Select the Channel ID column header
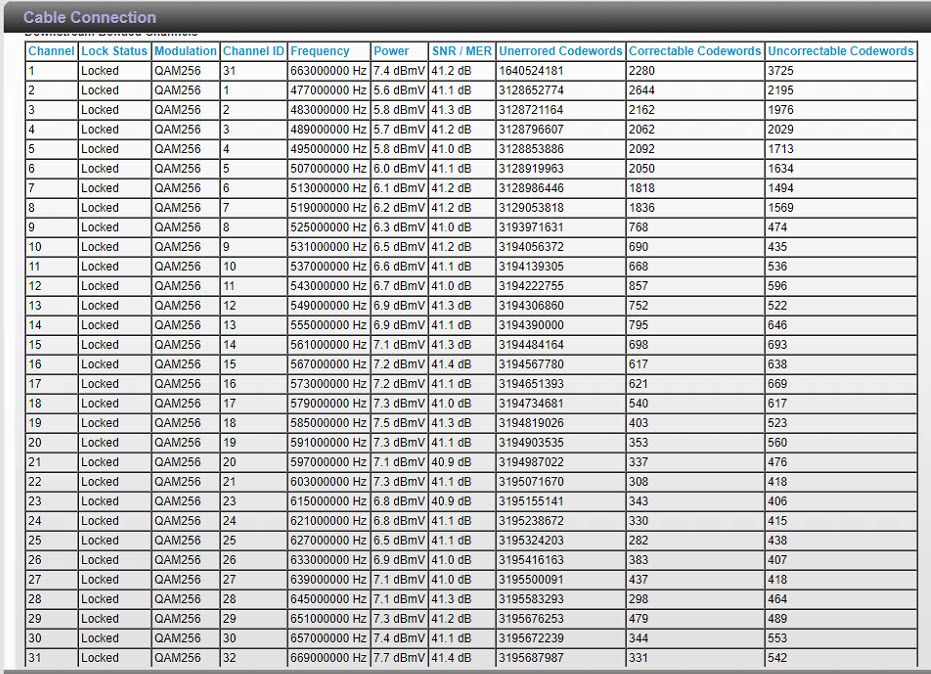 (253, 51)
